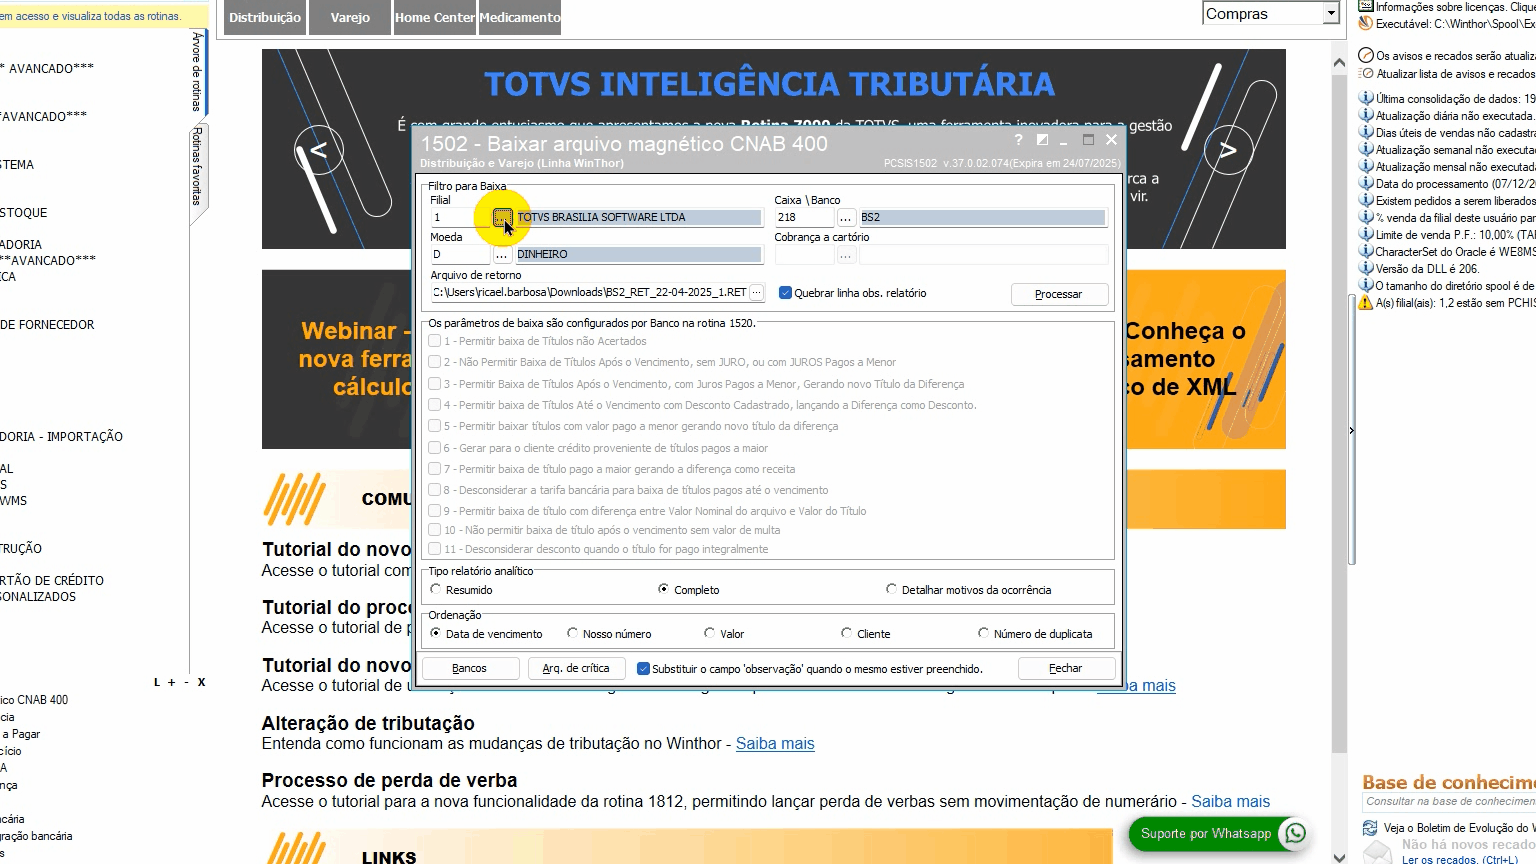The image size is (1536, 864).
Task: Click the plus icon in left panel controls
Action: (x=171, y=682)
